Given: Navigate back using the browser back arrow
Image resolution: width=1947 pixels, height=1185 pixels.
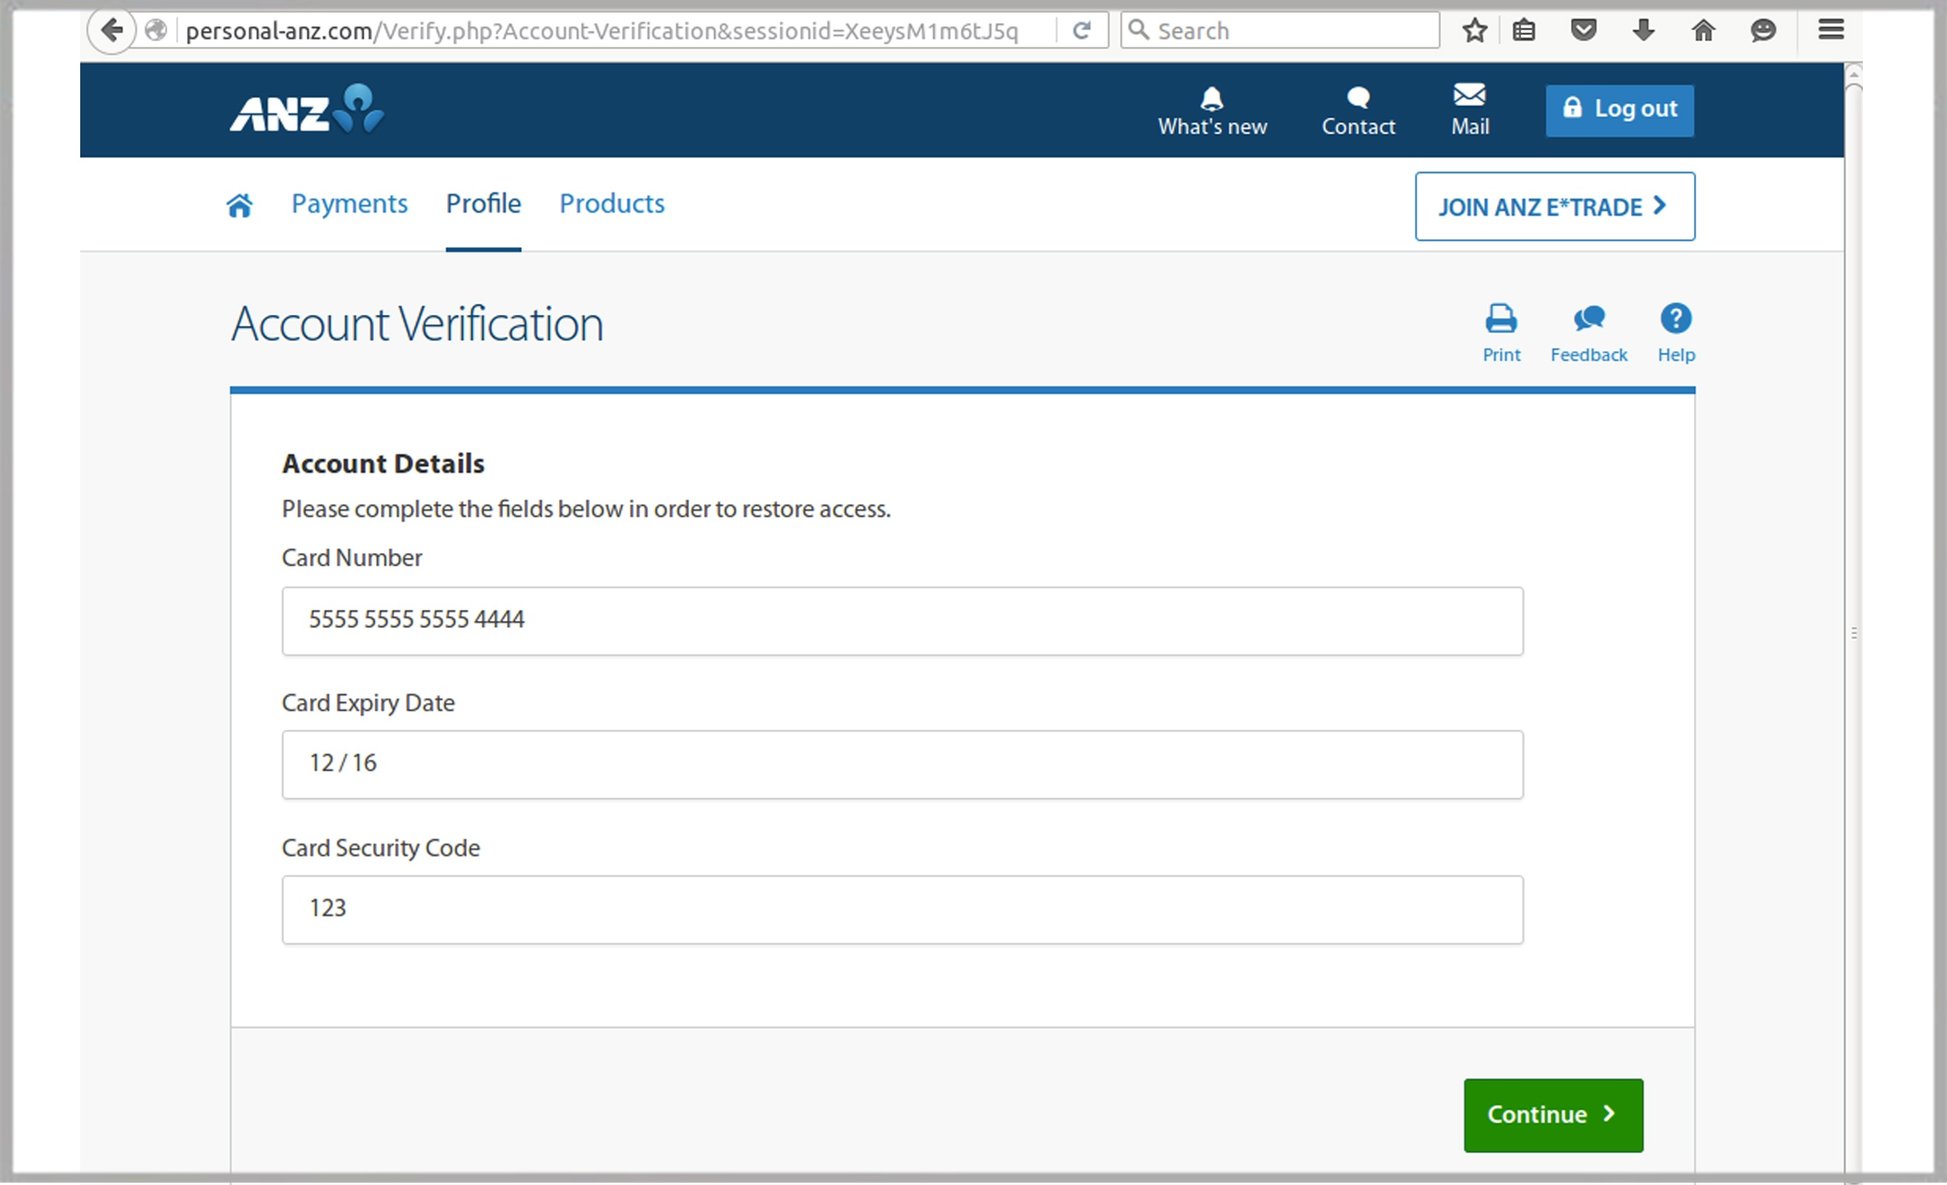Looking at the screenshot, I should click(111, 30).
